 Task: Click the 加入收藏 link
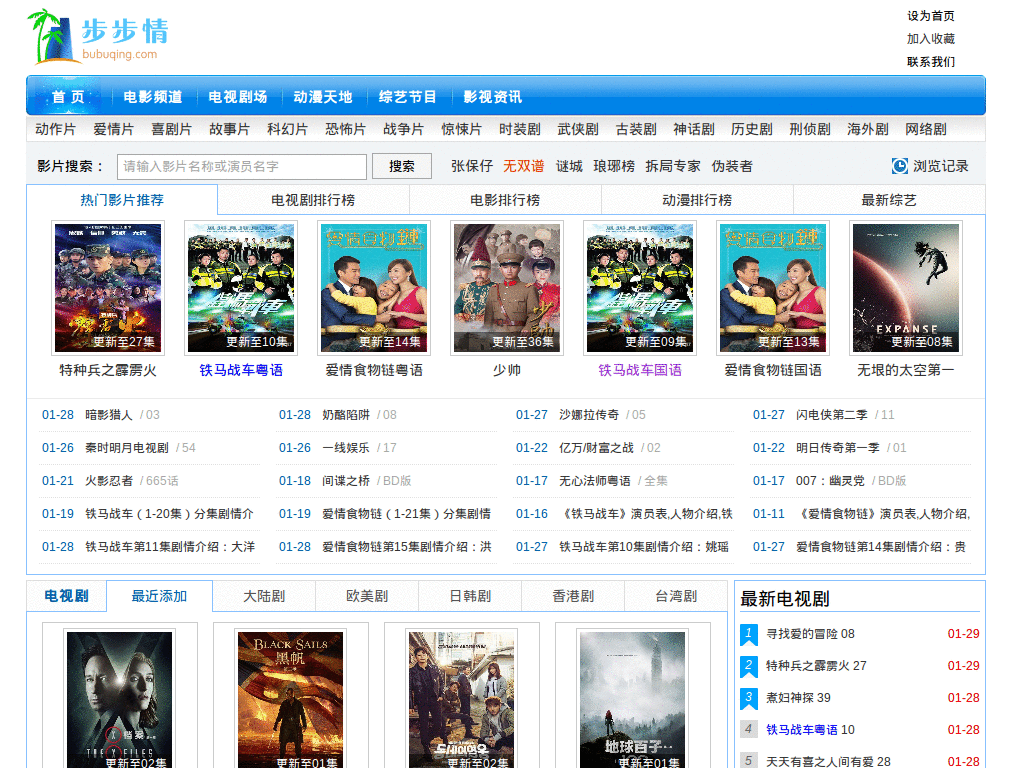coord(931,39)
